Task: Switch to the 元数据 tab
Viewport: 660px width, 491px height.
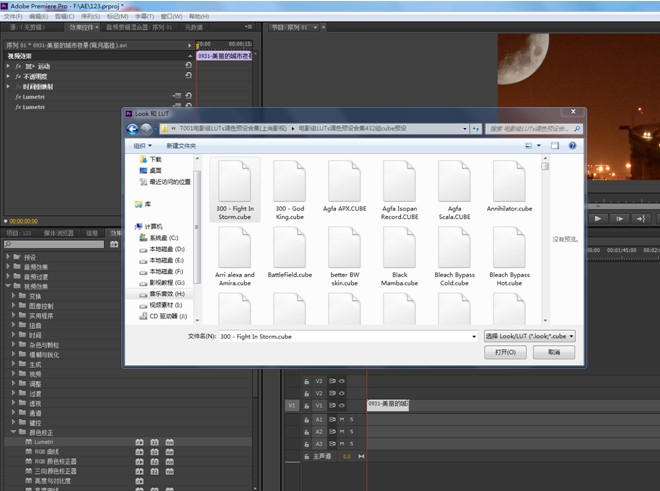Action: coord(194,27)
